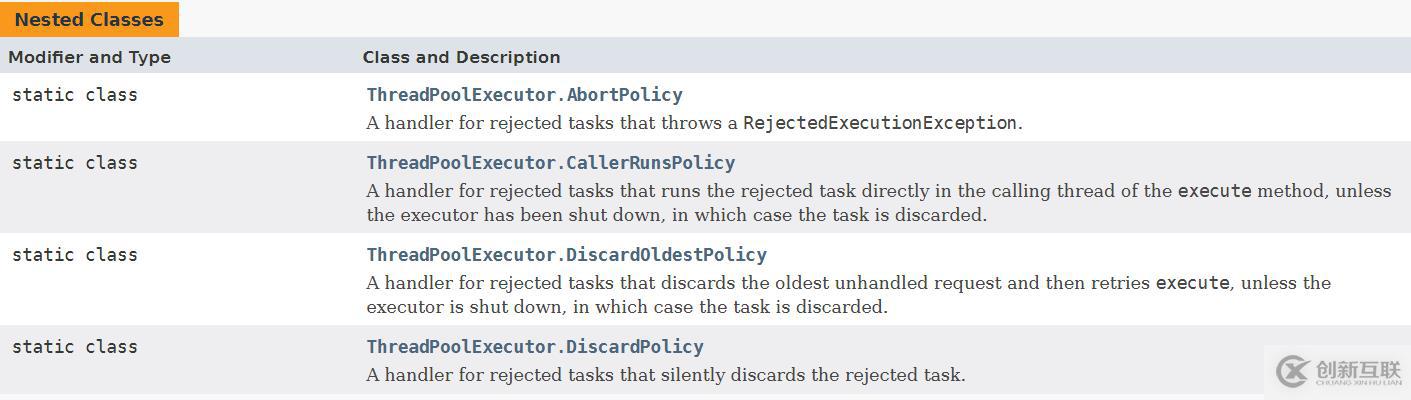This screenshot has height=400, width=1411.
Task: Open the ThreadPoolExecutor.AbortPolicy link
Action: coord(524,95)
